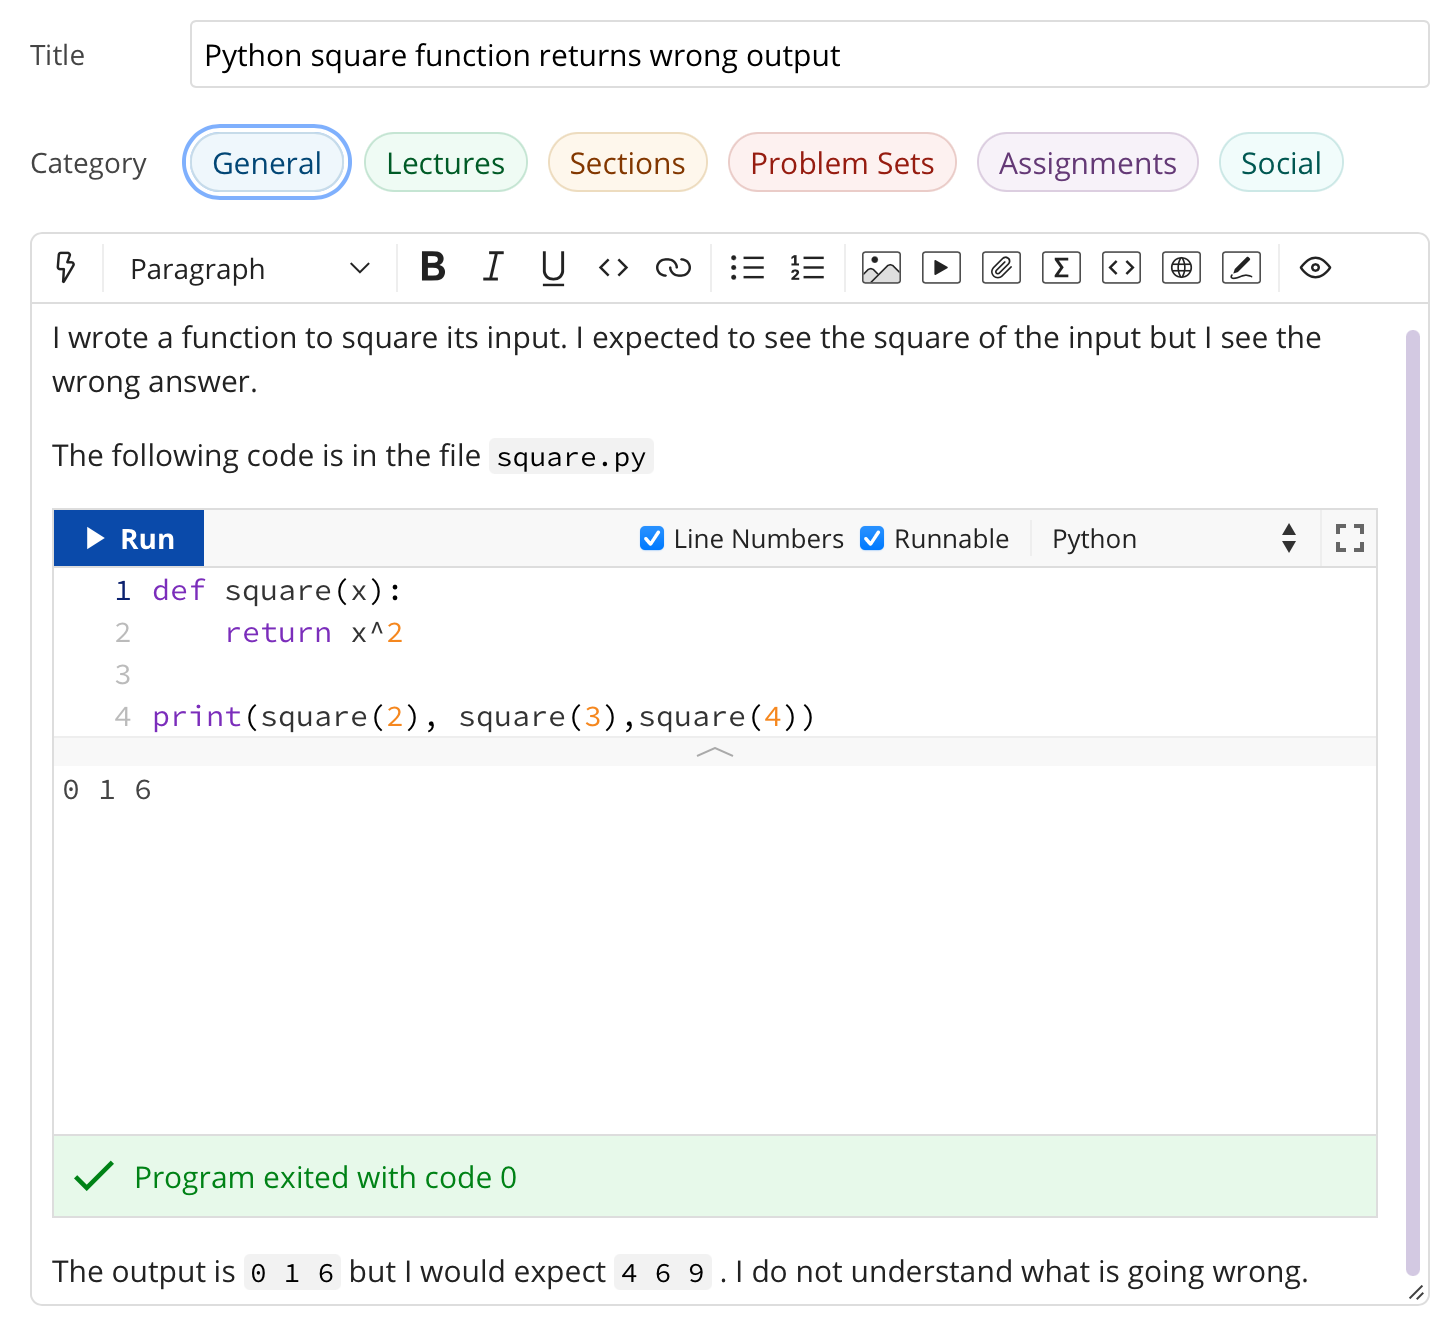The image size is (1452, 1326).
Task: Insert a video with the play icon
Action: tap(941, 268)
